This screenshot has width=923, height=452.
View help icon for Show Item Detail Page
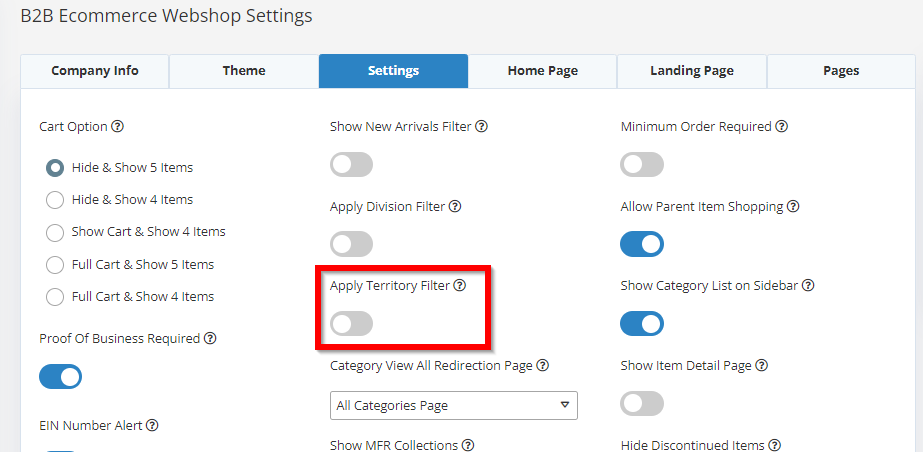click(x=762, y=365)
